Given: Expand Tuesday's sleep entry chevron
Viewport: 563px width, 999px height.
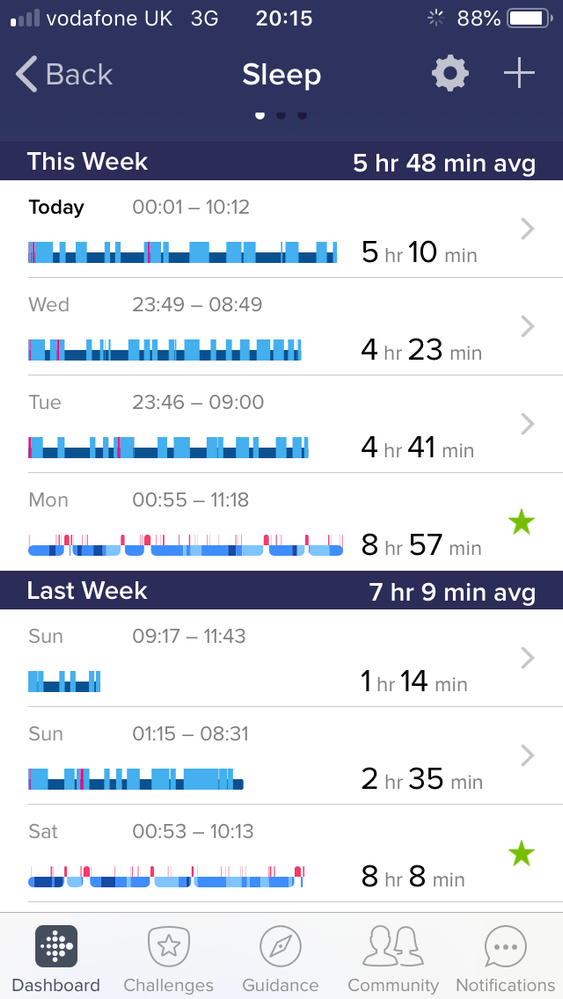Looking at the screenshot, I should click(x=527, y=424).
